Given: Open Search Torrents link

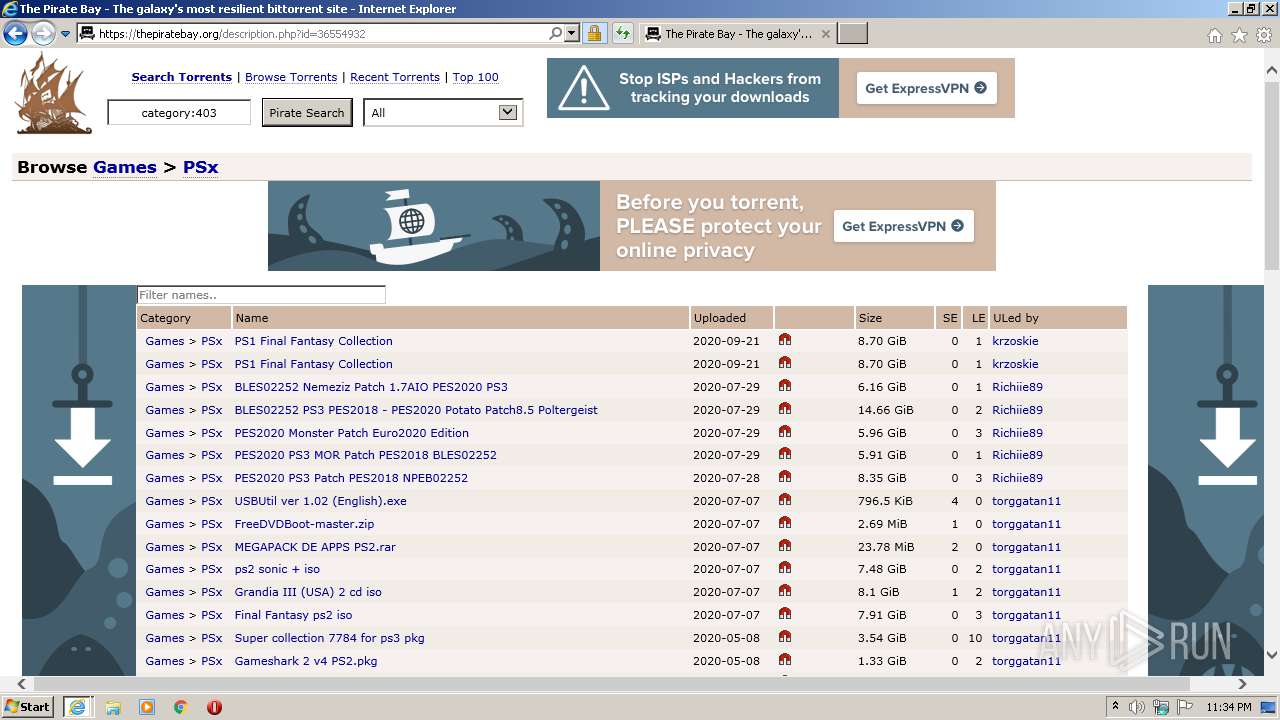Looking at the screenshot, I should tap(181, 77).
